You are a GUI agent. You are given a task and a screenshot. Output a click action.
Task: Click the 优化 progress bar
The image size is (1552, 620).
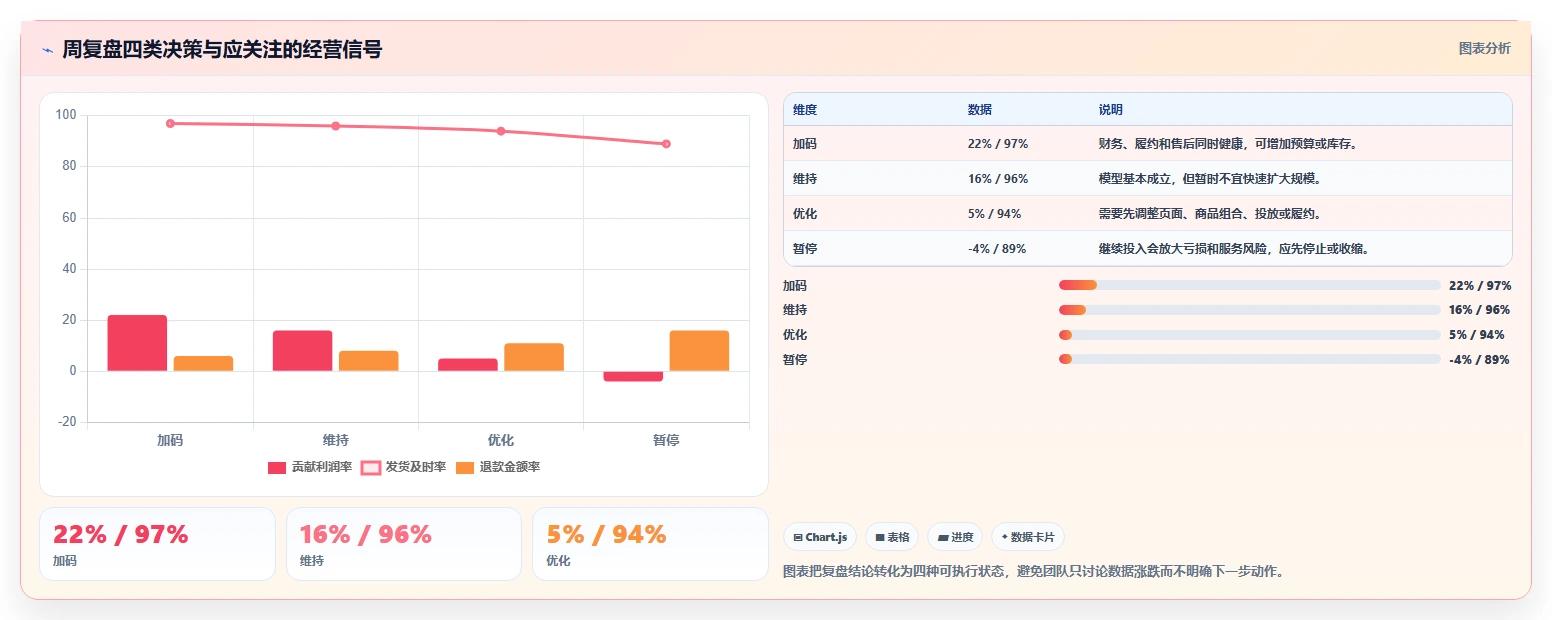click(1249, 335)
